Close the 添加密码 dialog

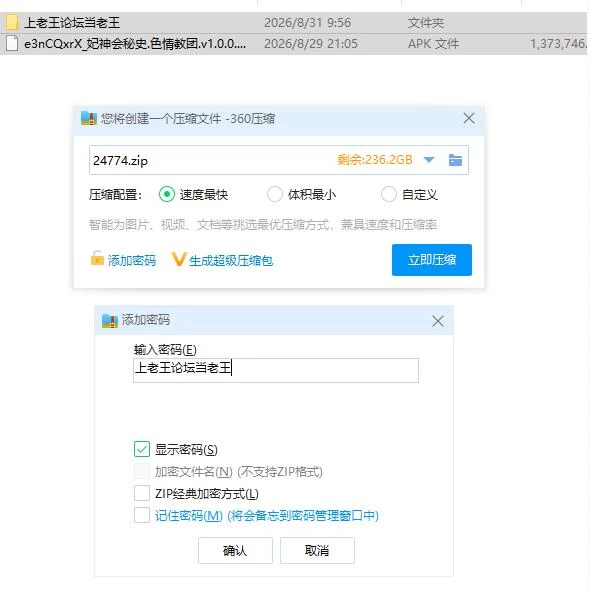438,321
